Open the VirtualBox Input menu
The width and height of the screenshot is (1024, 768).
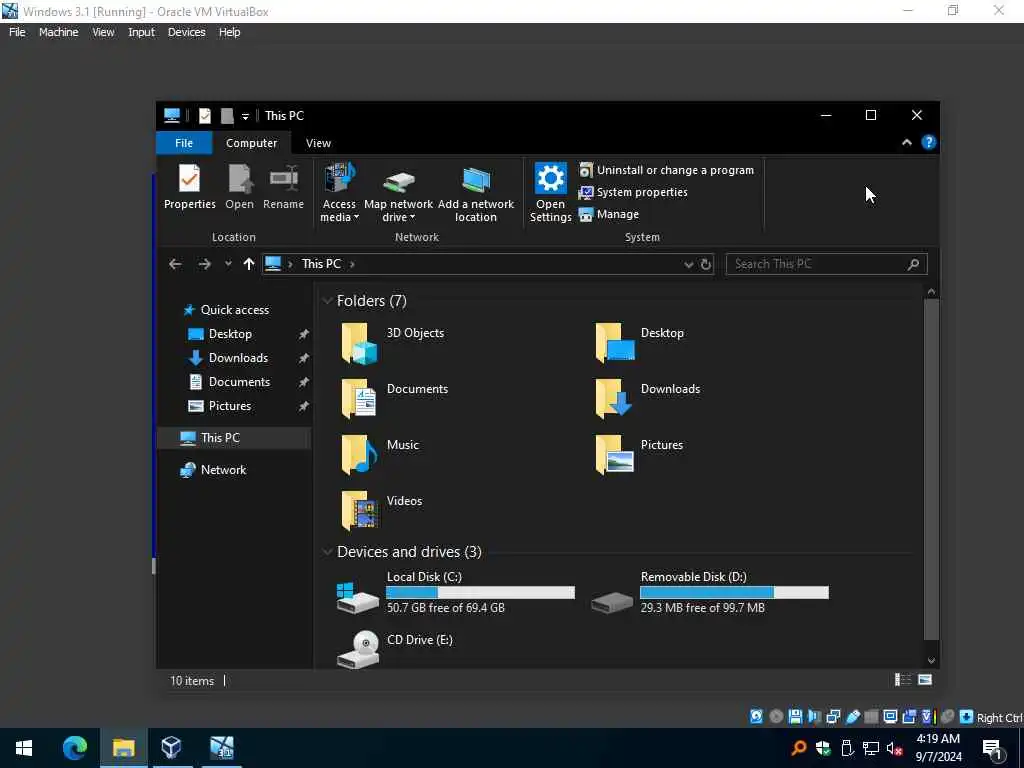tap(141, 32)
